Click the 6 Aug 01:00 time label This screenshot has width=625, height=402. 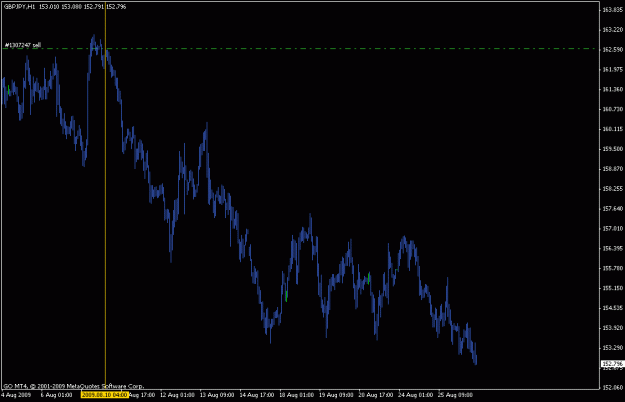pos(57,395)
